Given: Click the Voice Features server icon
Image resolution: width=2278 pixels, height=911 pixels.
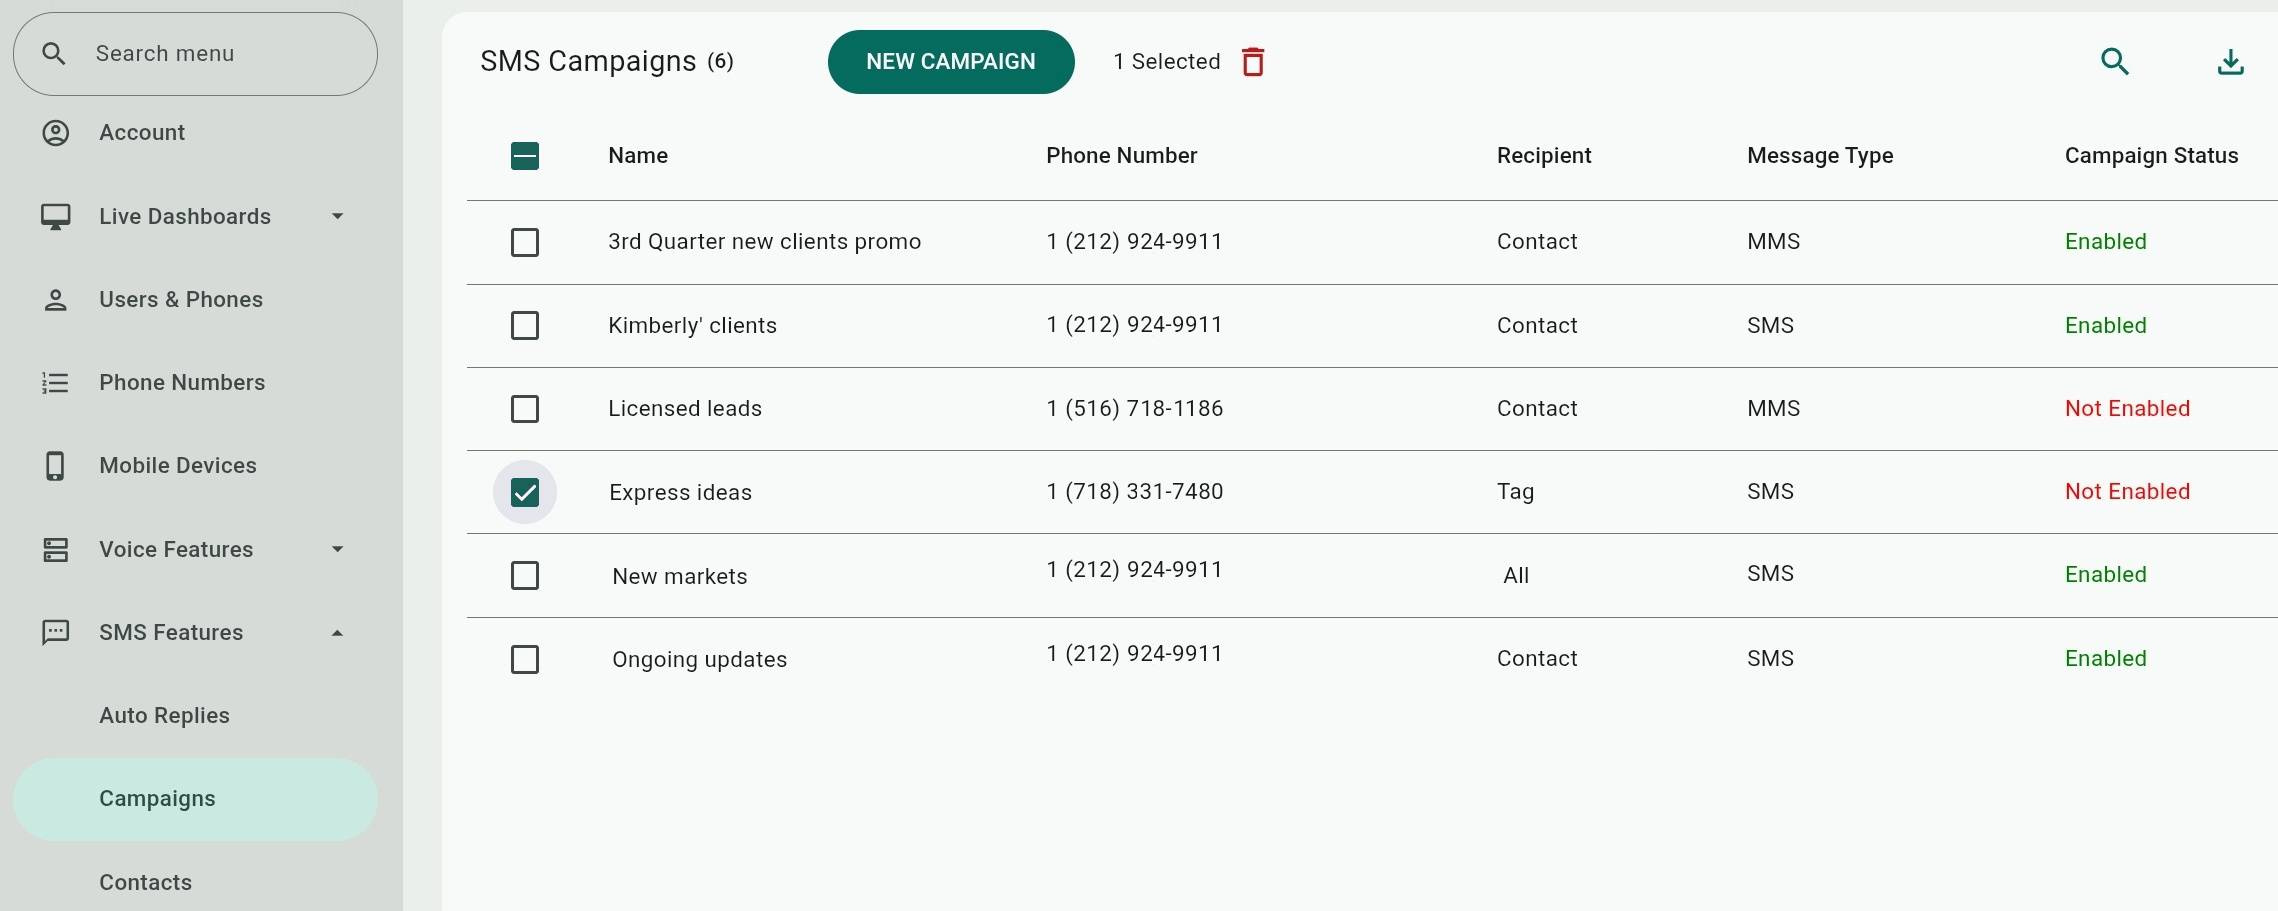Looking at the screenshot, I should (x=56, y=550).
